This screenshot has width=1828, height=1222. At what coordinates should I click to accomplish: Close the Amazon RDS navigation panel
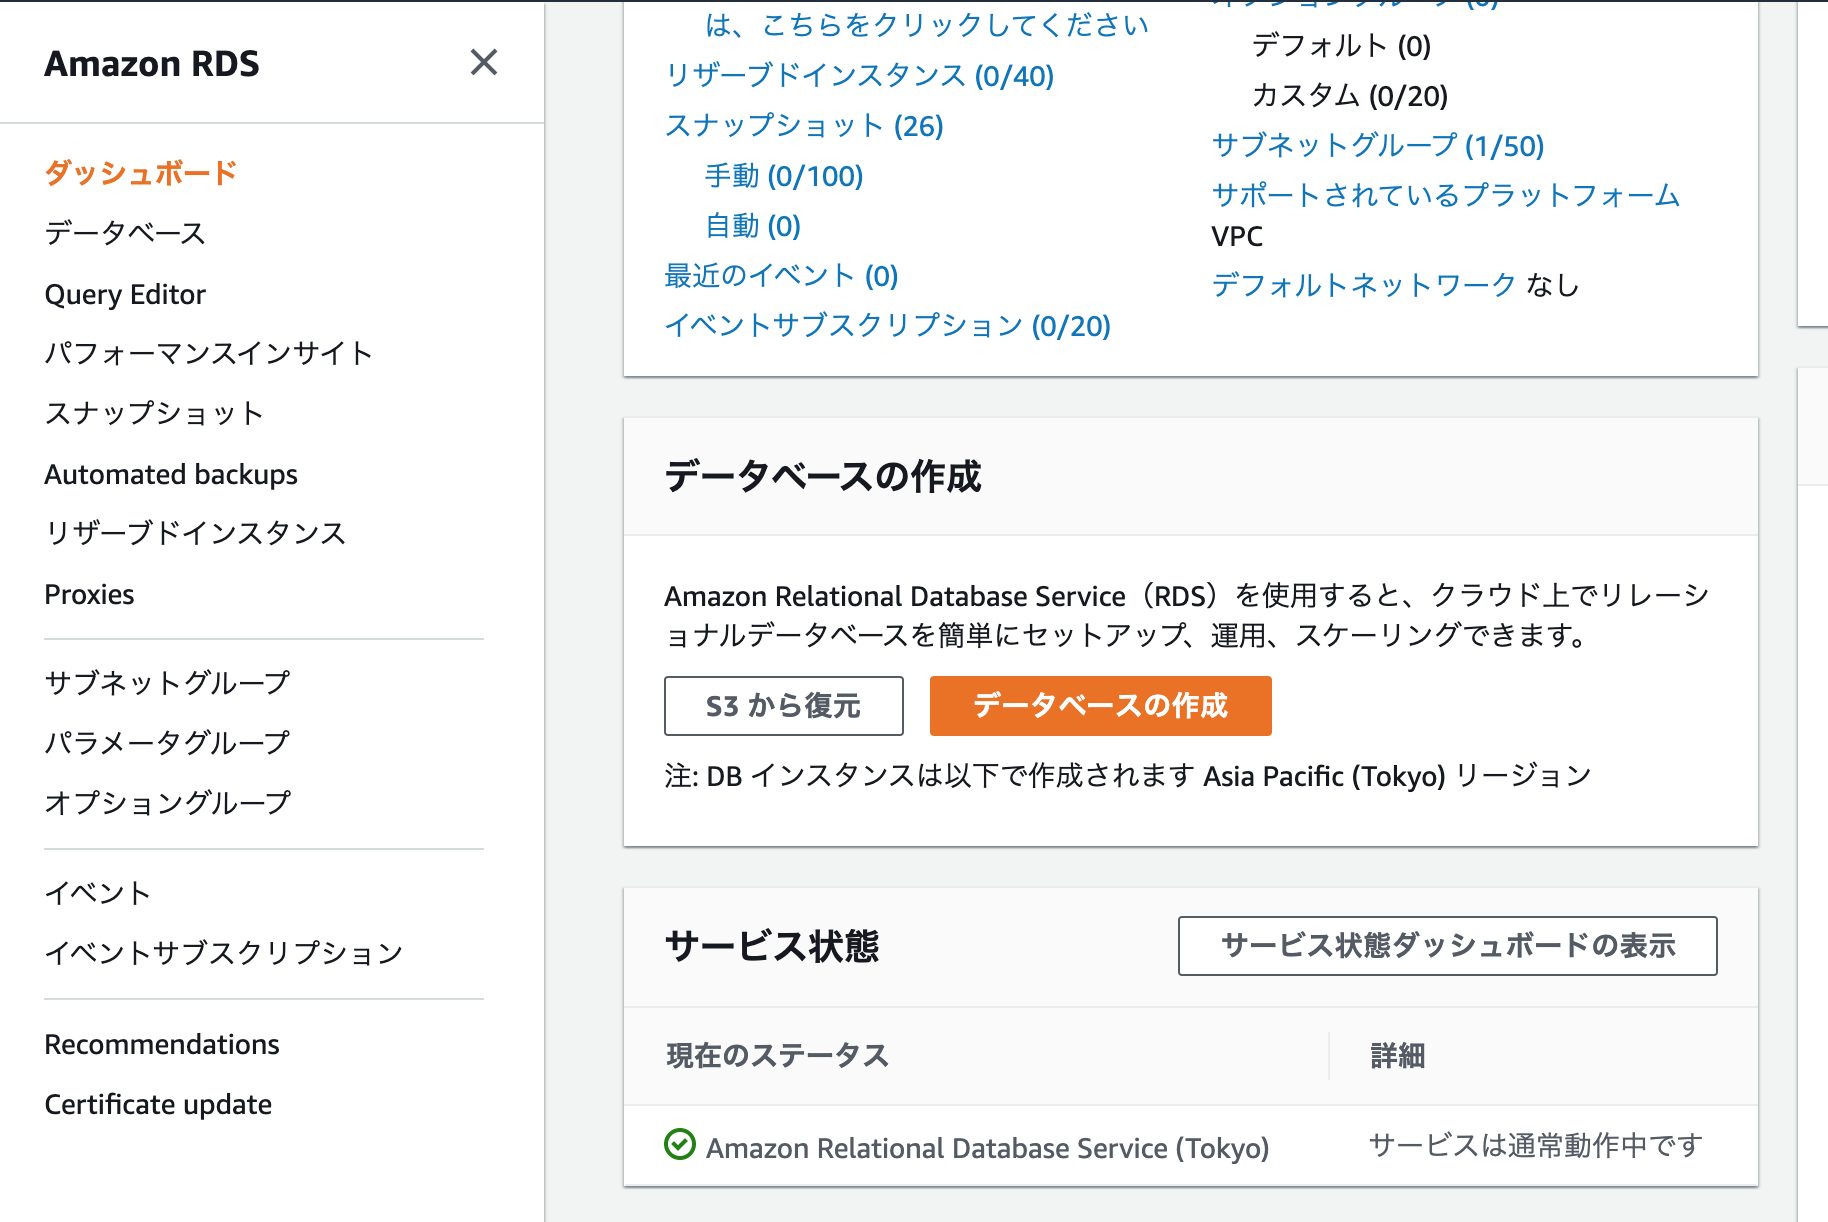484,63
